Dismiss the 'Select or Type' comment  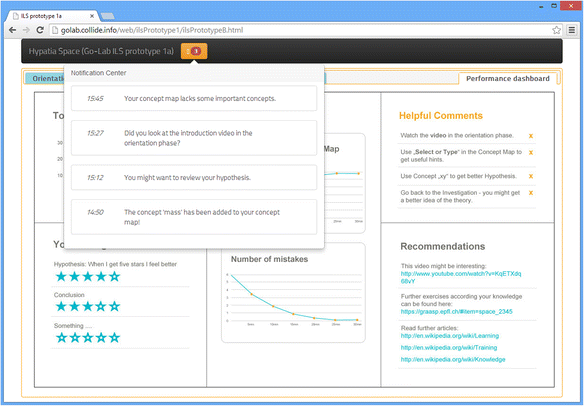click(531, 152)
